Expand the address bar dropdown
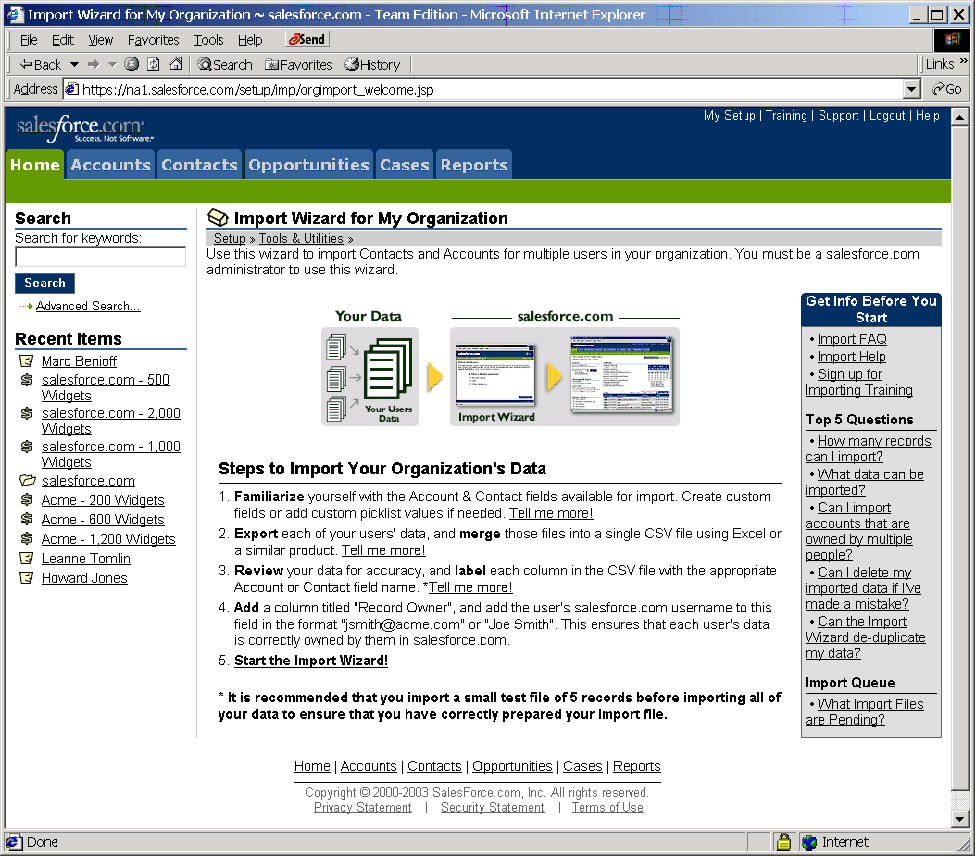The image size is (975, 856). (911, 90)
